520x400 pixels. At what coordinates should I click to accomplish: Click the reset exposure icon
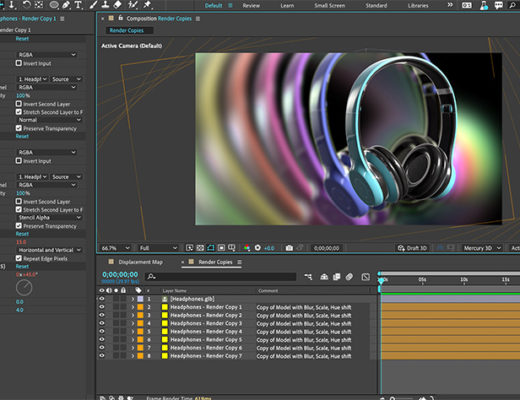click(x=257, y=248)
